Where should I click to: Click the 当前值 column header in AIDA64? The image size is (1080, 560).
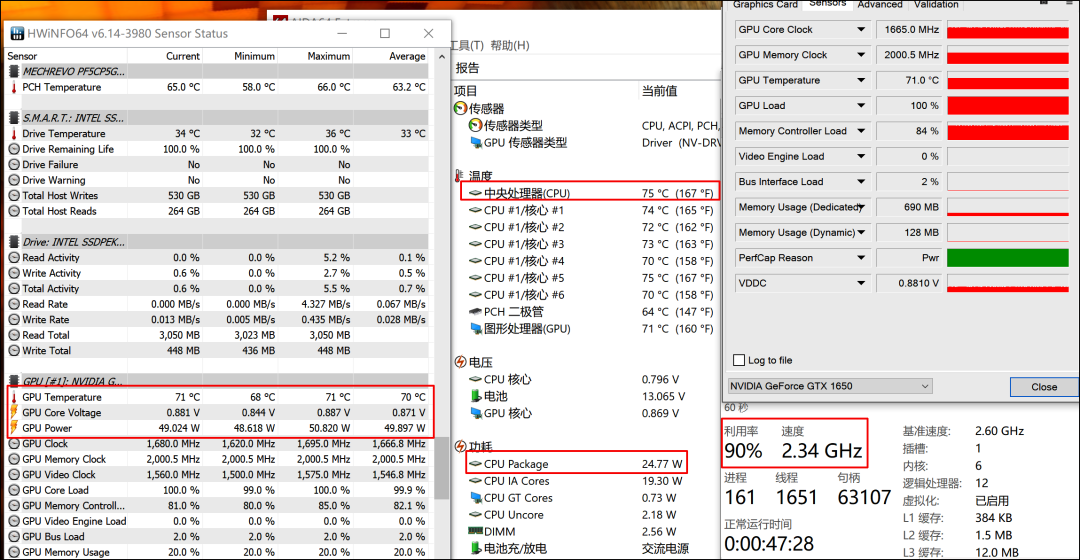coord(660,91)
